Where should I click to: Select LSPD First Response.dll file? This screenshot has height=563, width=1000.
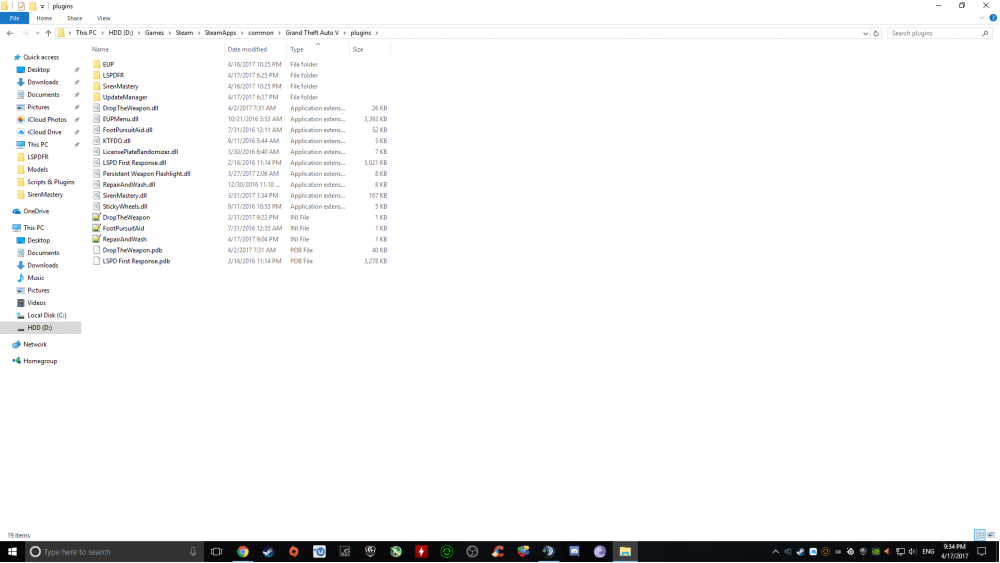tap(134, 163)
